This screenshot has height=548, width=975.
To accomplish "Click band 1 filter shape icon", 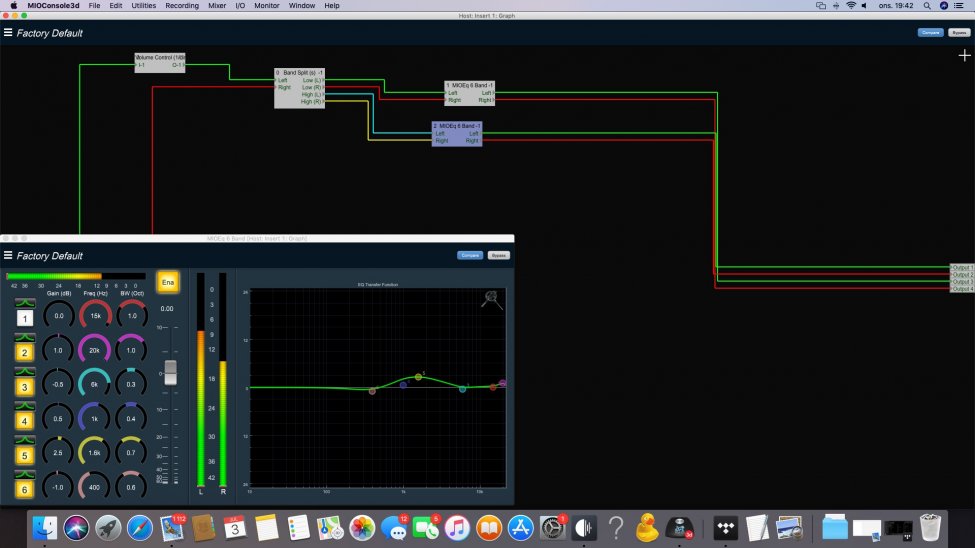I will coord(25,303).
